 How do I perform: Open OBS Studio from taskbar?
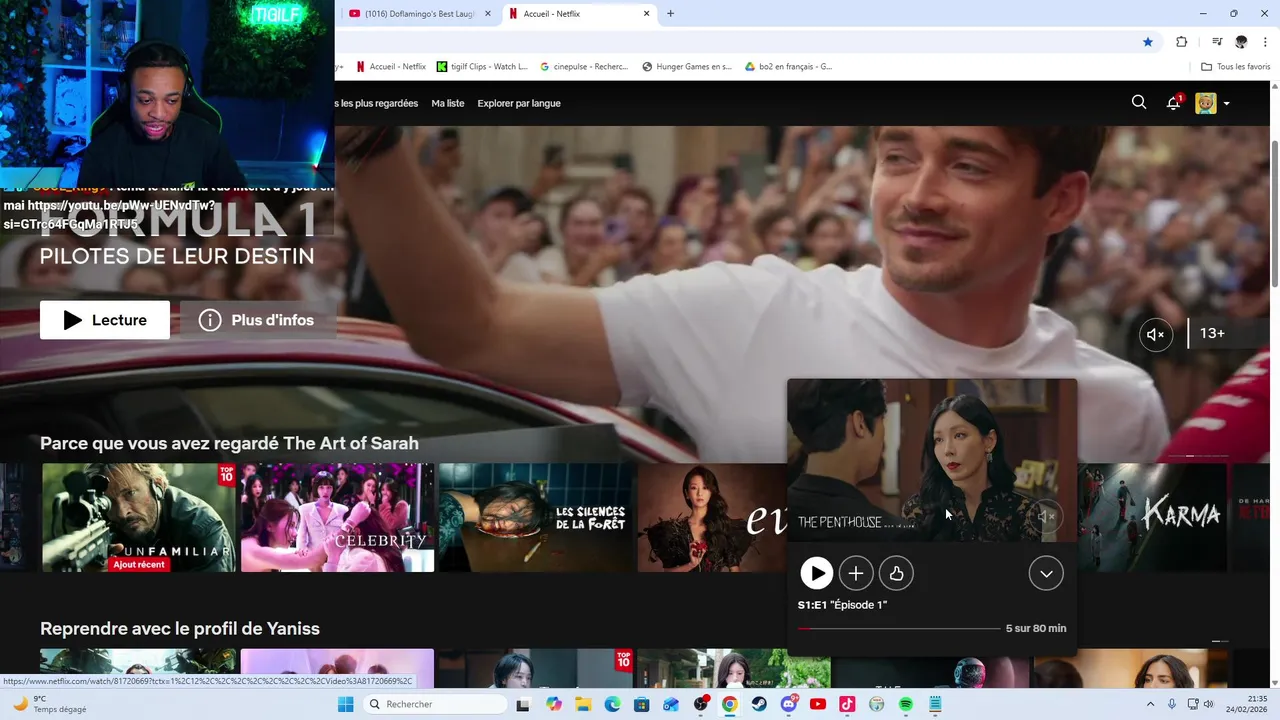701,704
